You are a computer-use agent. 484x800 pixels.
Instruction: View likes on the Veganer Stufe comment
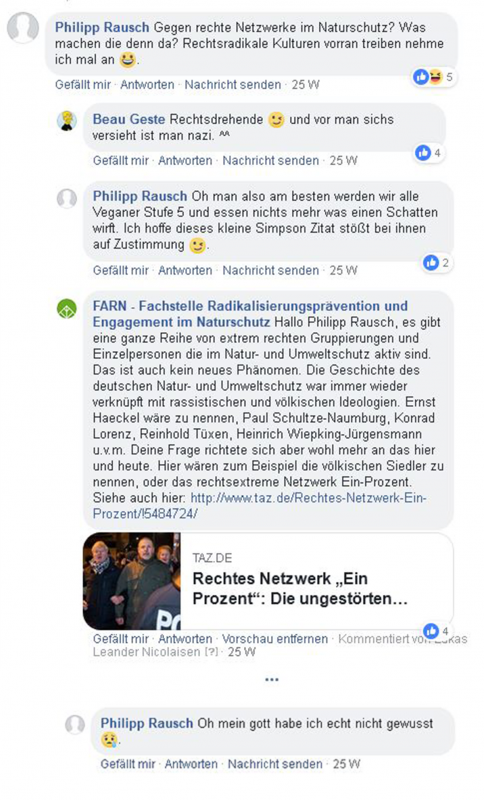pyautogui.click(x=437, y=263)
